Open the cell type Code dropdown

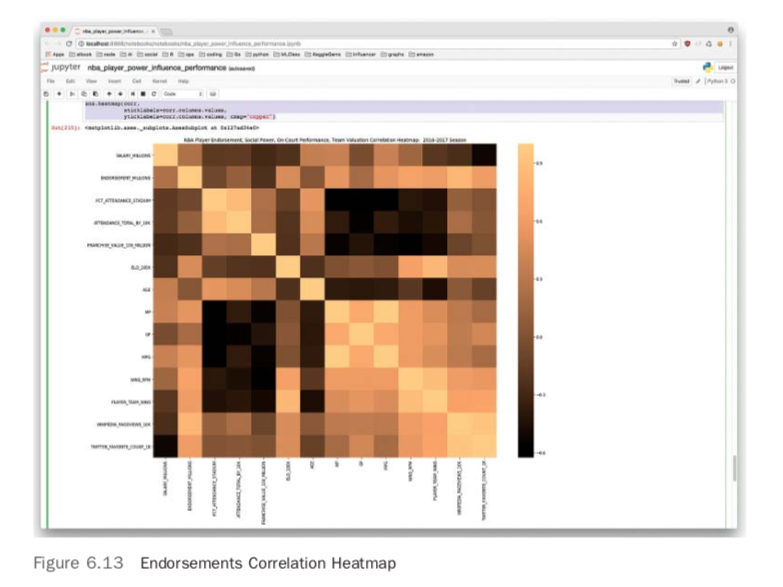[182, 94]
